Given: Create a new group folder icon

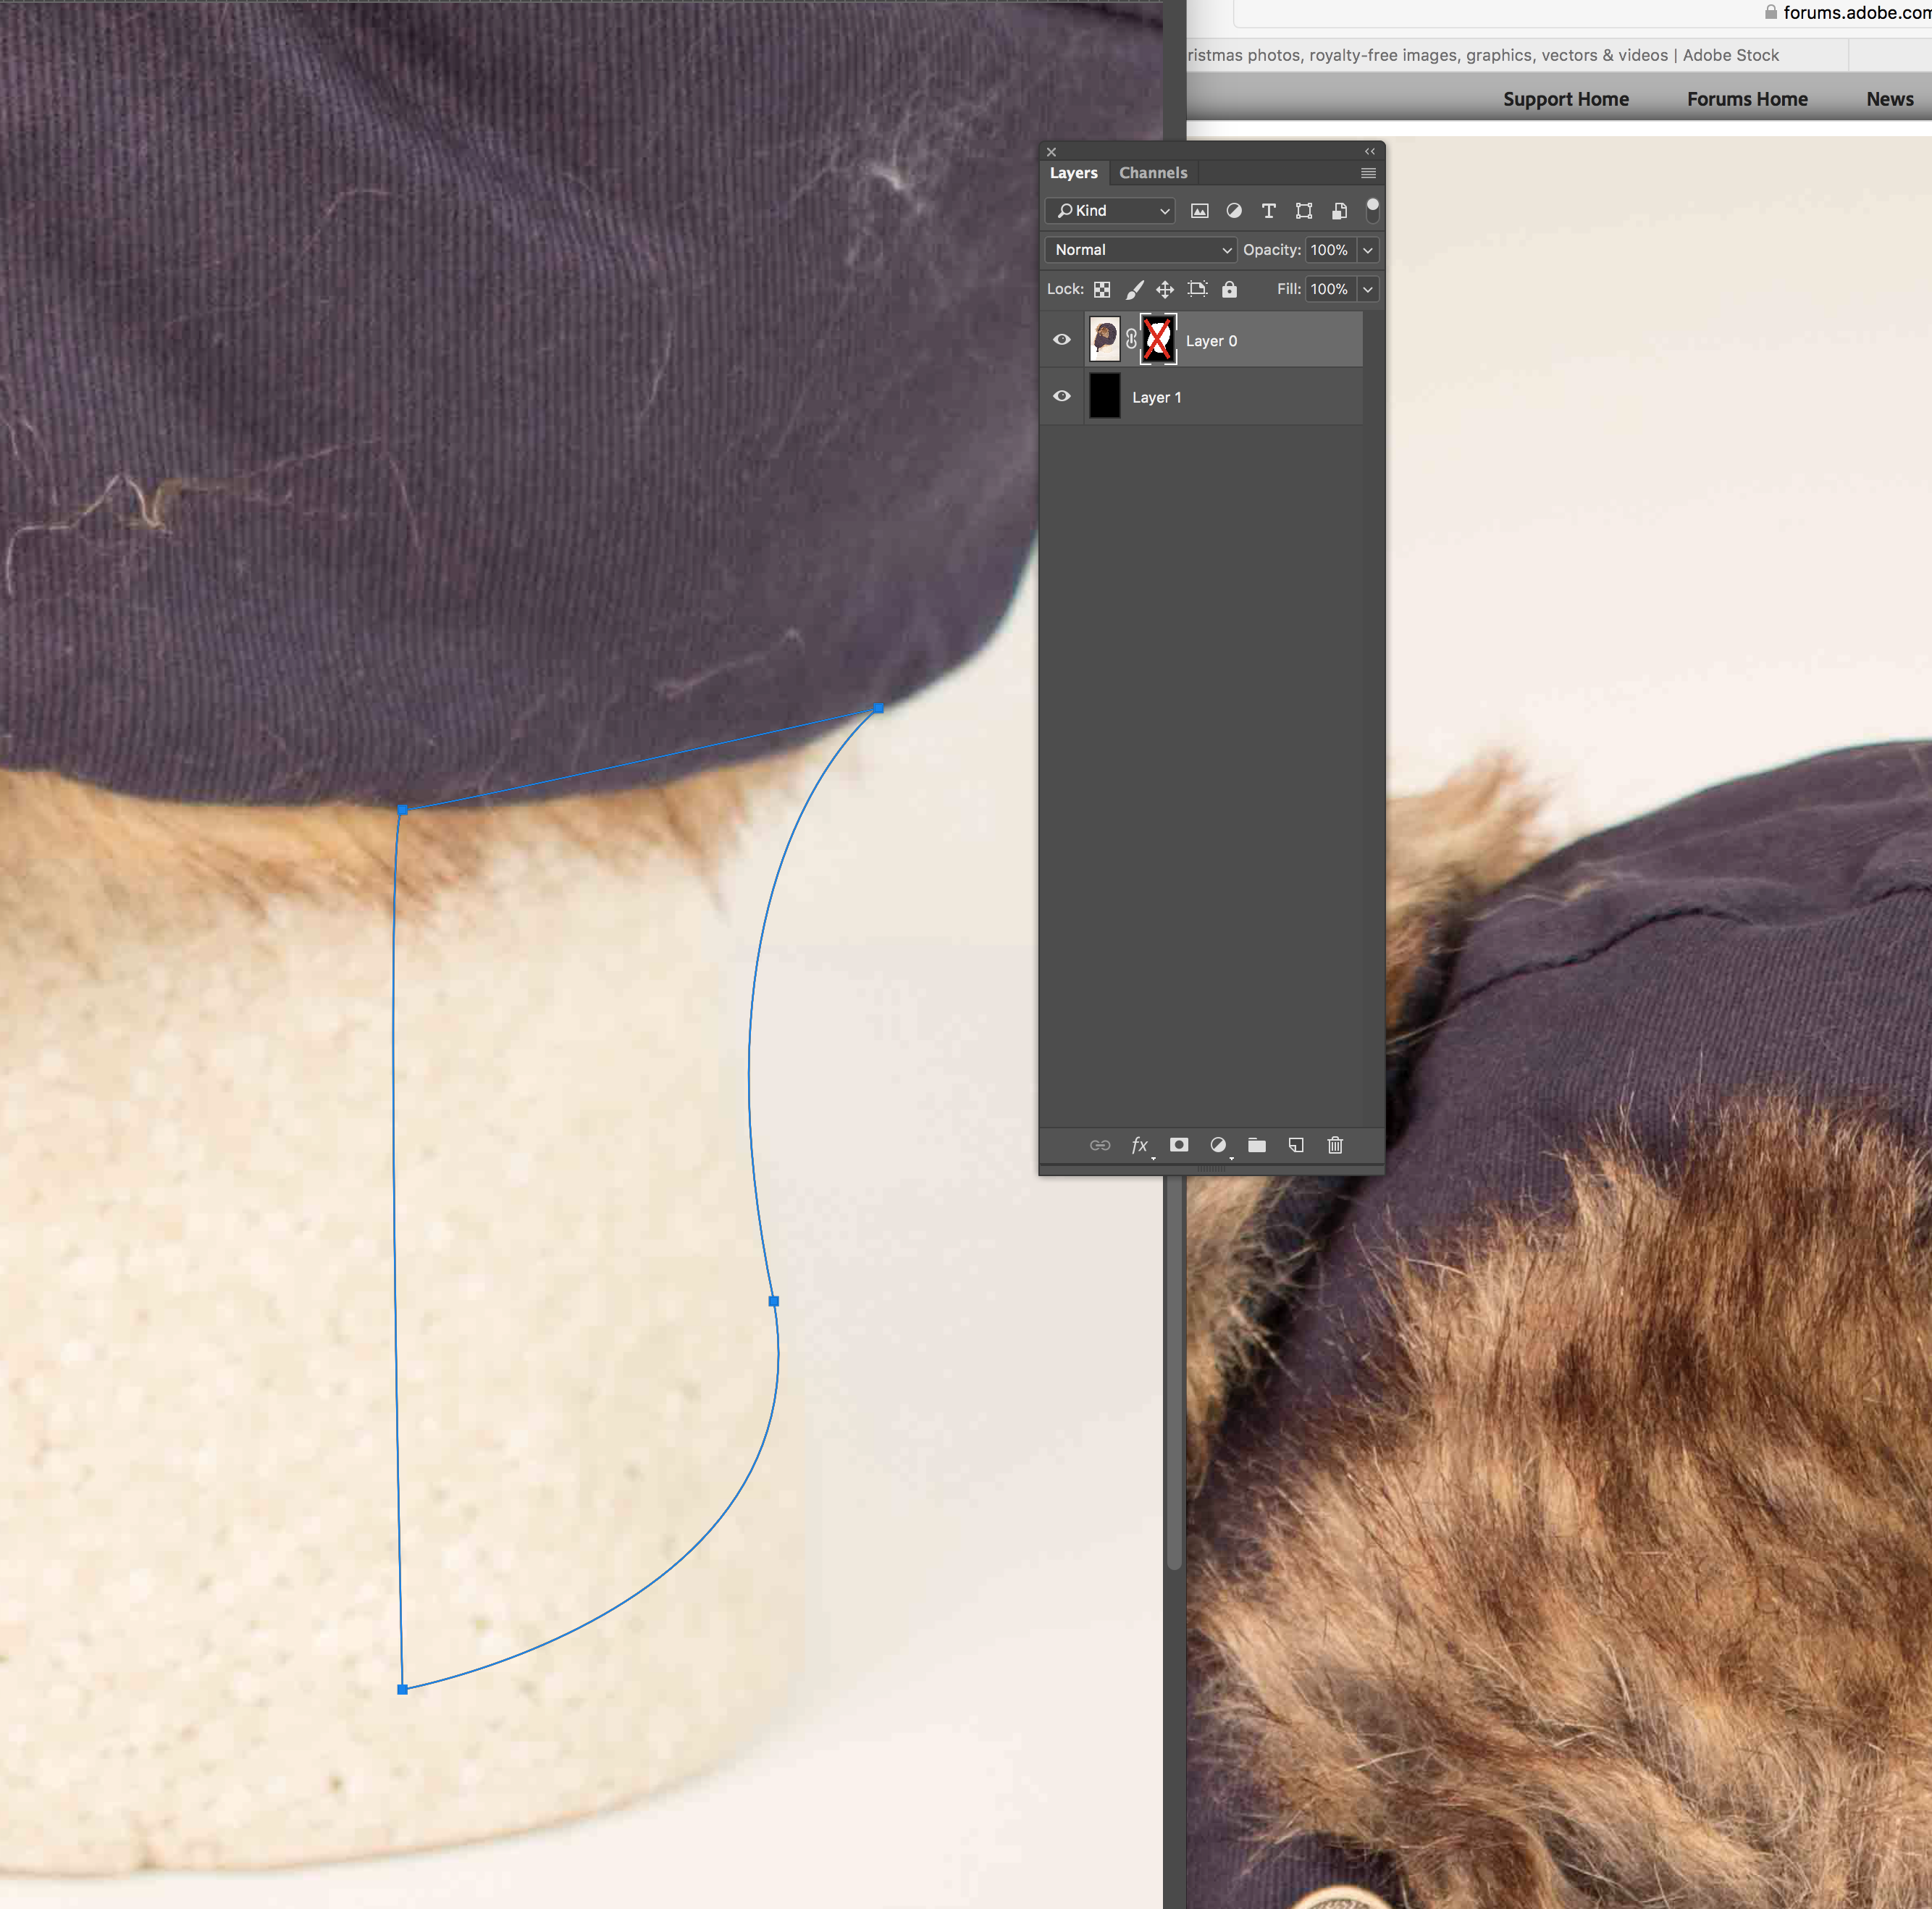Looking at the screenshot, I should (1257, 1145).
